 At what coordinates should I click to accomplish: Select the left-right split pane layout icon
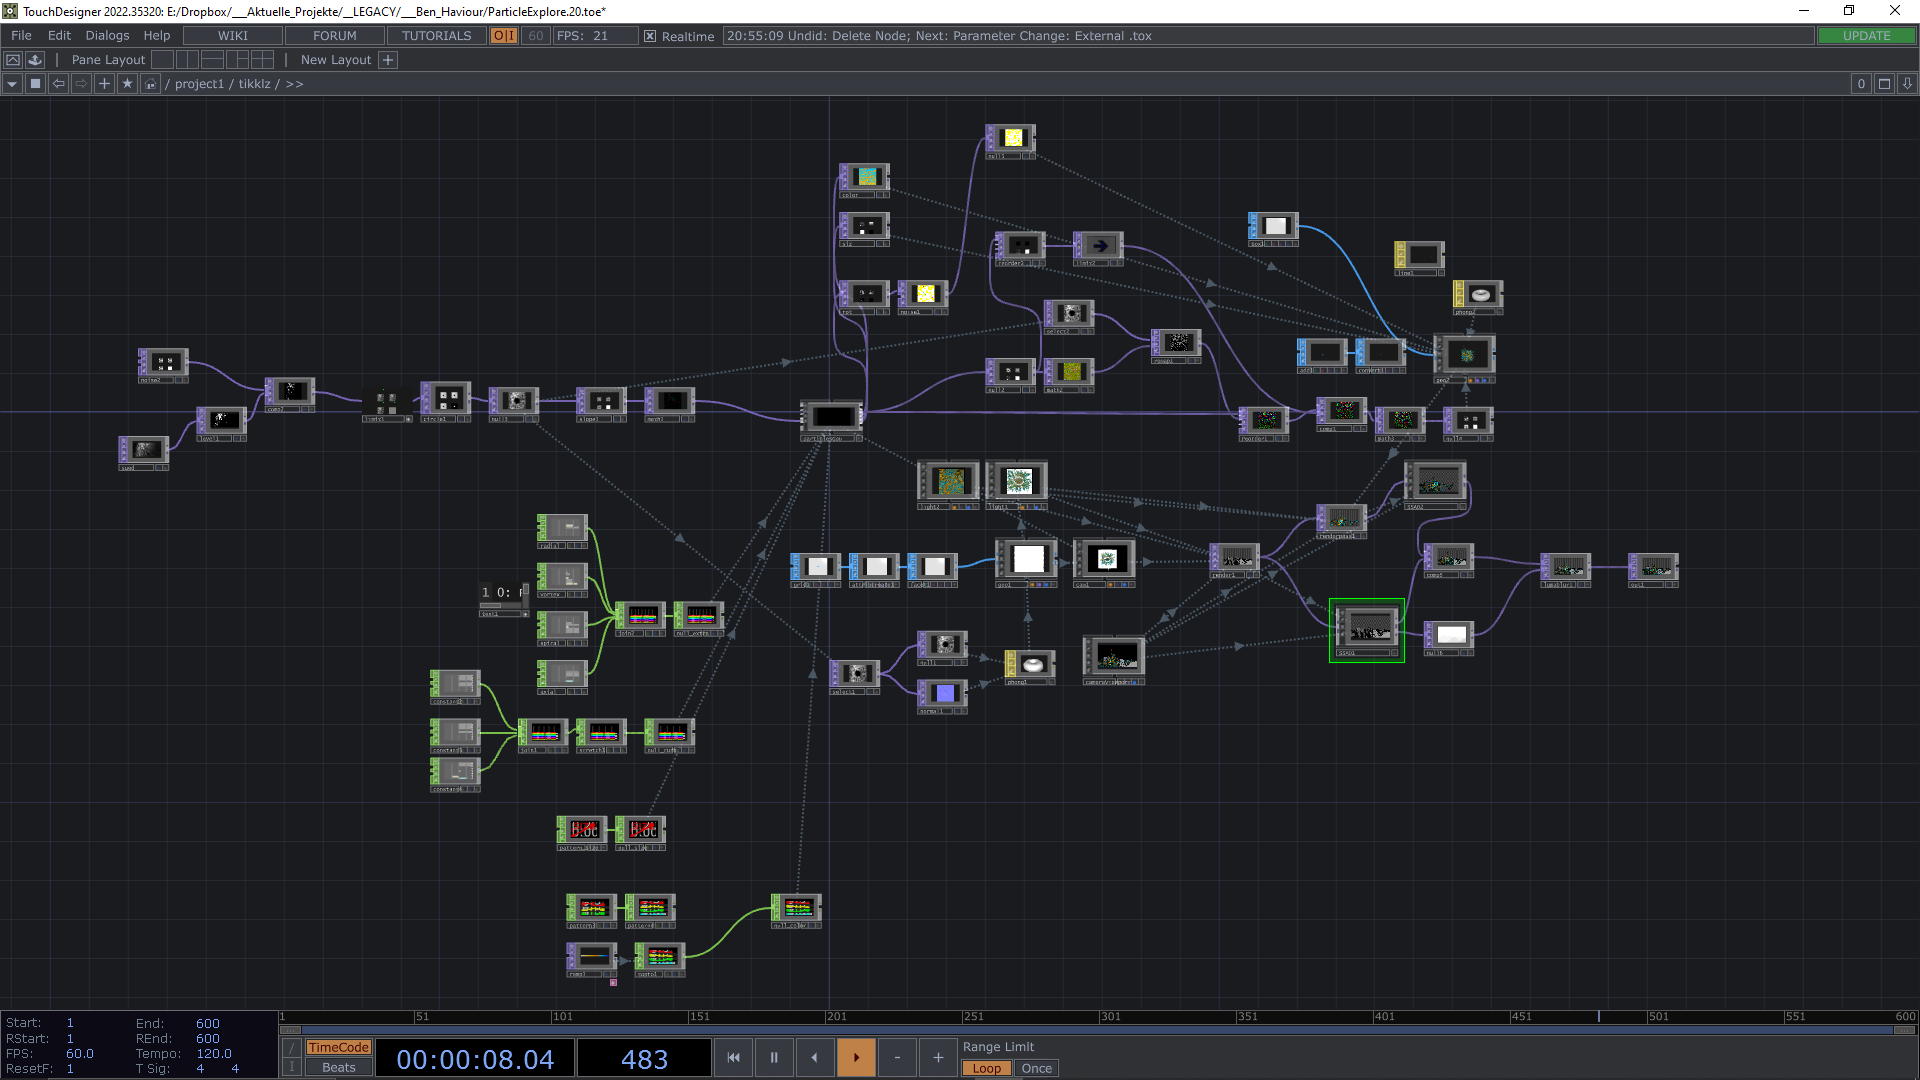[x=187, y=60]
